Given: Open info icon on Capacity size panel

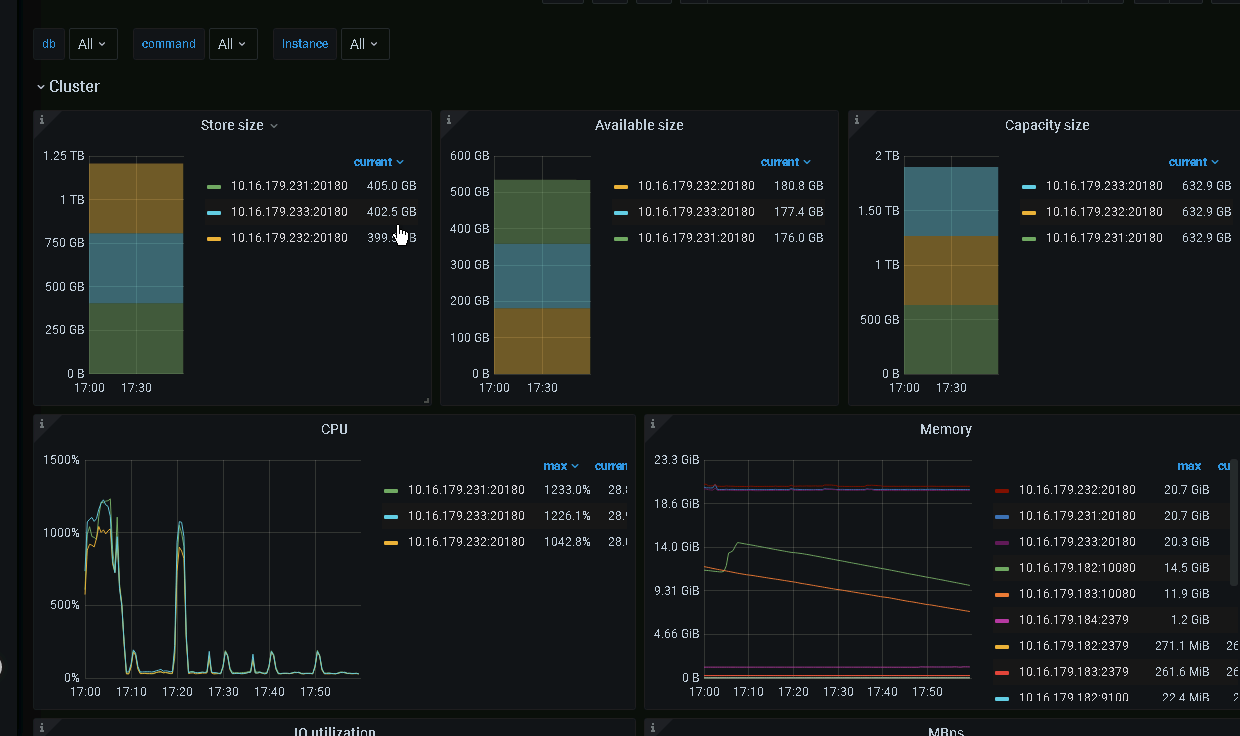Looking at the screenshot, I should coord(856,119).
